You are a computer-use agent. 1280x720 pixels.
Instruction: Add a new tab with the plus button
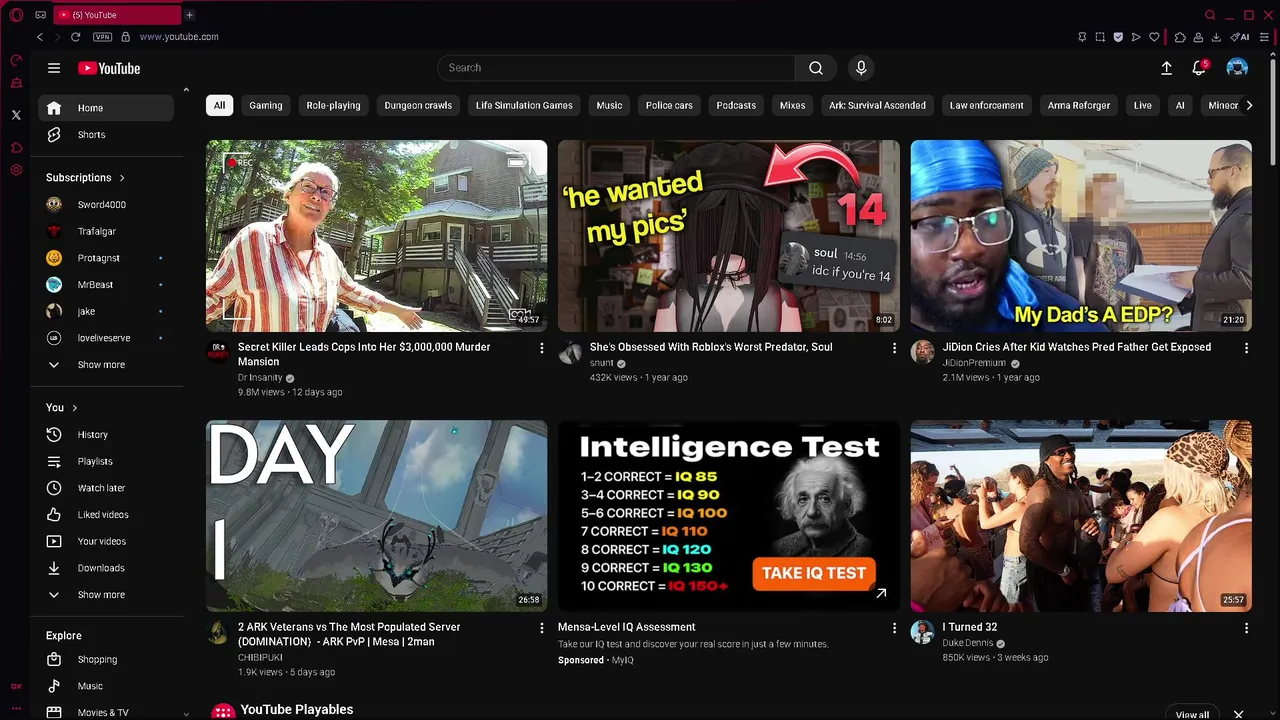click(189, 15)
